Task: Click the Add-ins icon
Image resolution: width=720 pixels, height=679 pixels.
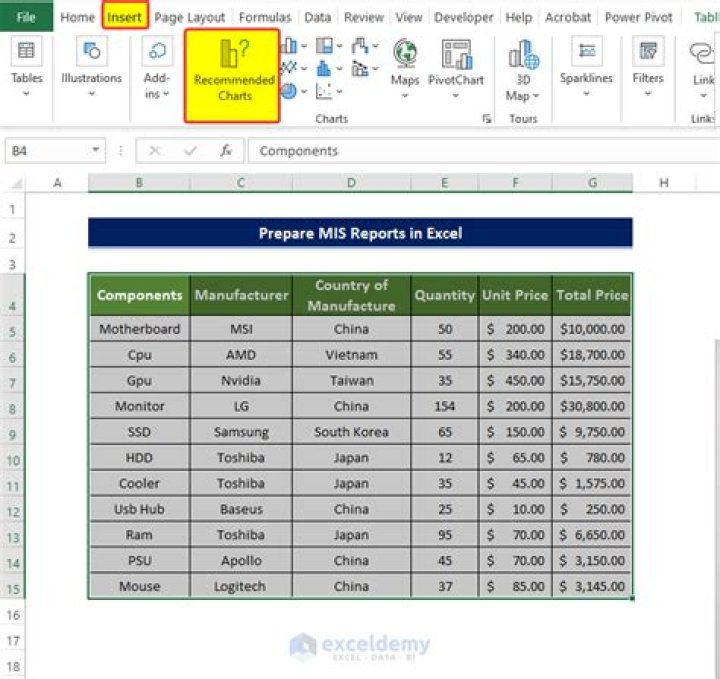Action: 158,51
